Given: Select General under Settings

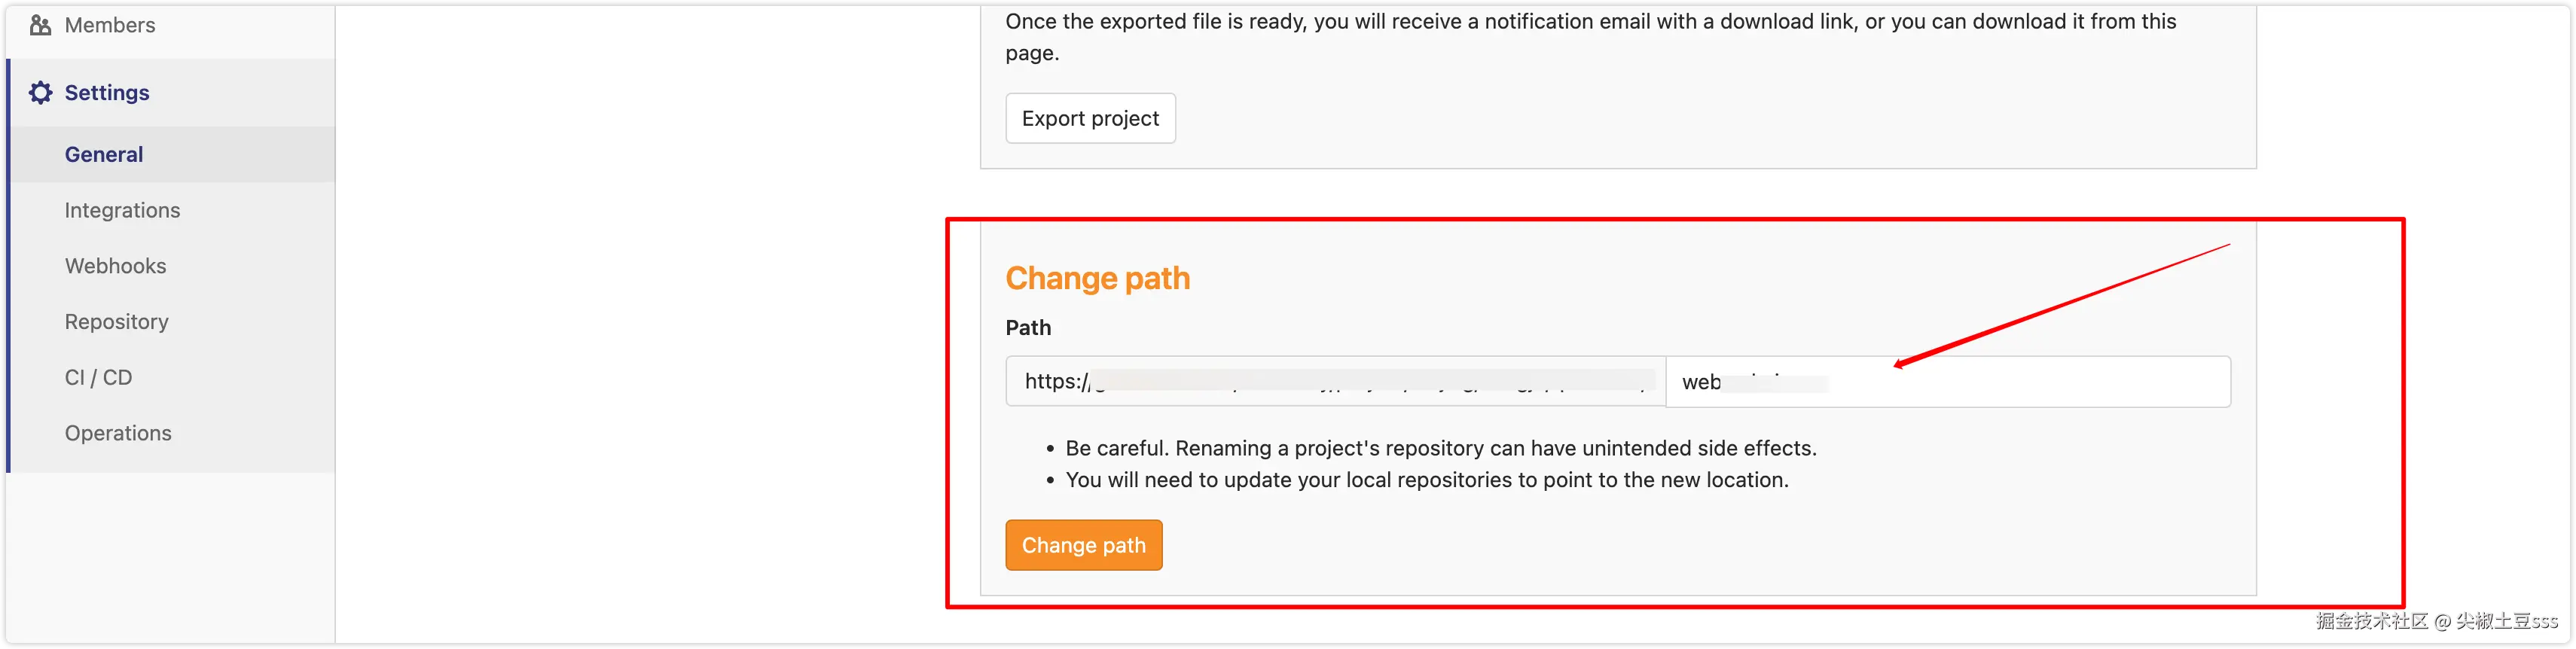Looking at the screenshot, I should [x=104, y=154].
